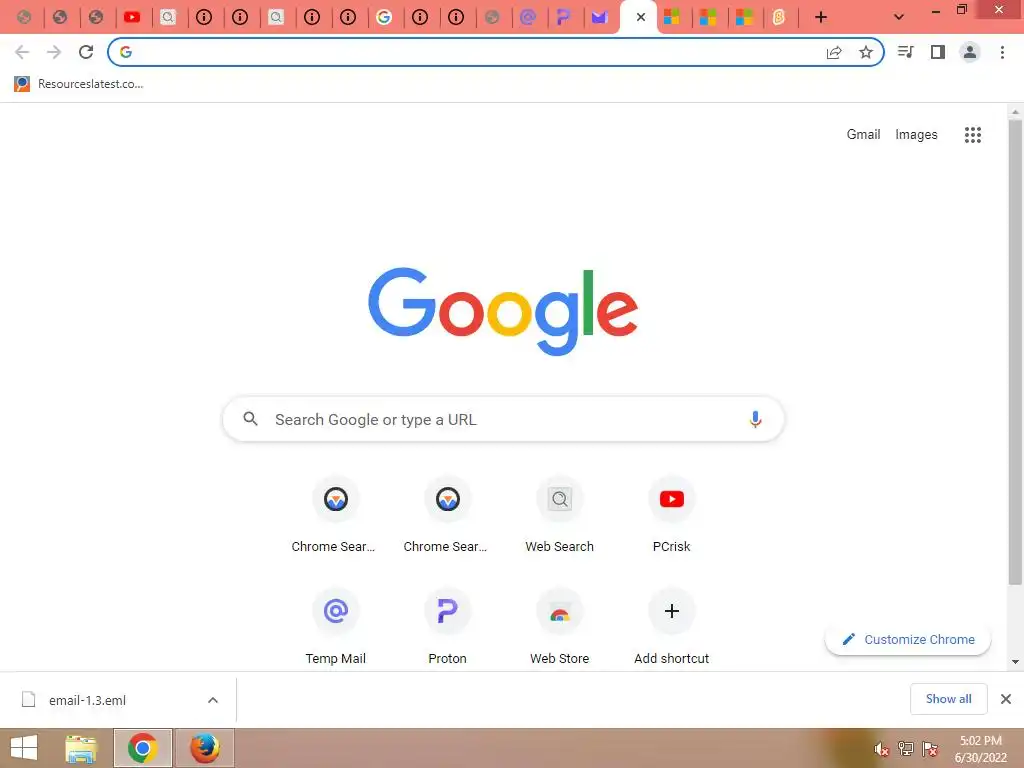This screenshot has width=1024, height=768.
Task: Bookmark this tab with star icon
Action: point(866,52)
